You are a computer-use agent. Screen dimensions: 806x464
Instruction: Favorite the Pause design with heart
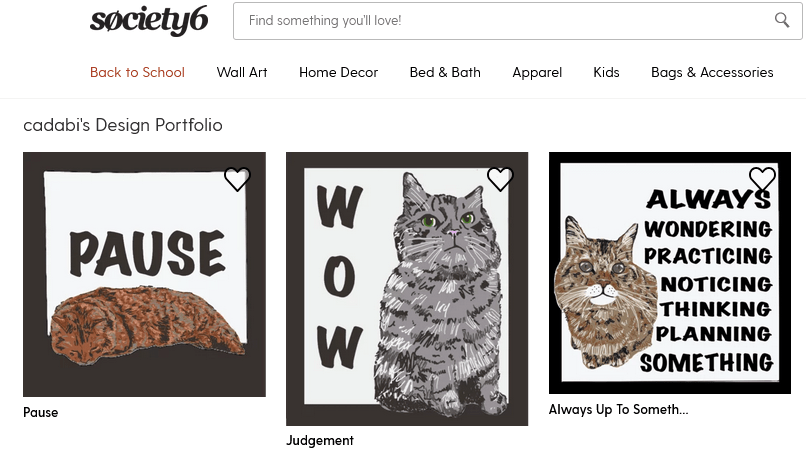tap(237, 179)
